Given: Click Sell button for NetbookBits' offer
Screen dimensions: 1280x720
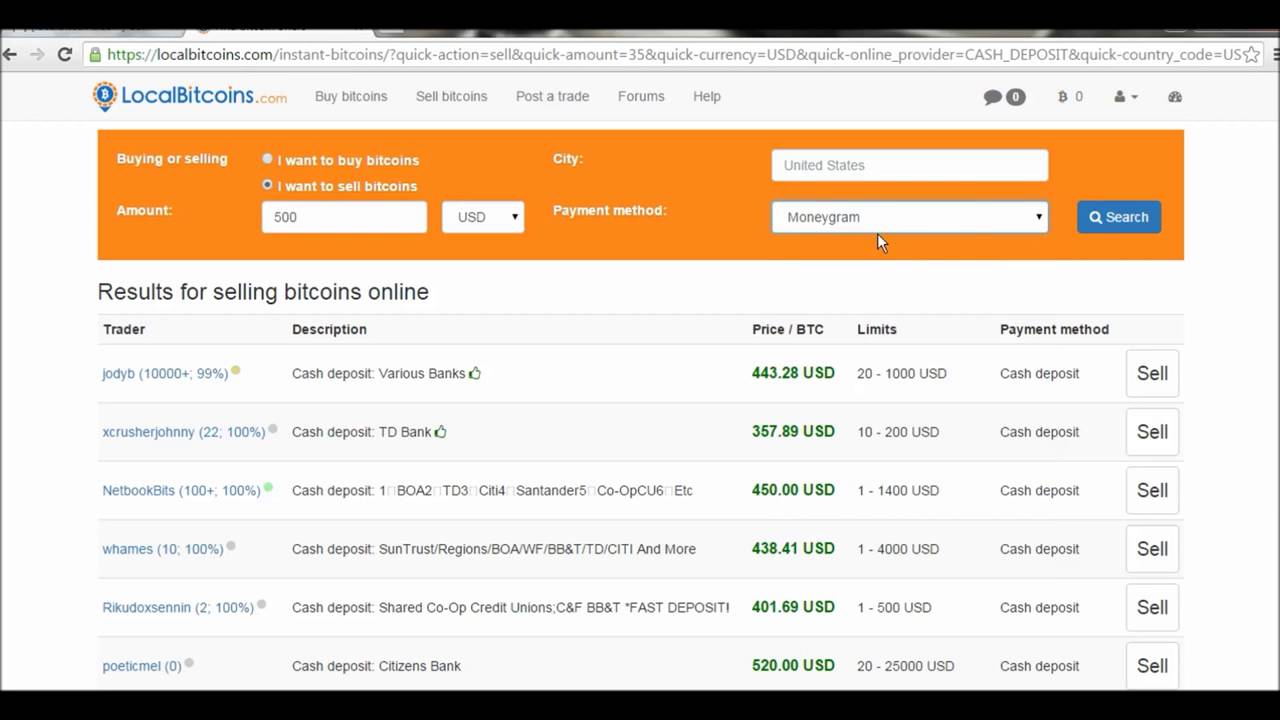Looking at the screenshot, I should click(1152, 490).
